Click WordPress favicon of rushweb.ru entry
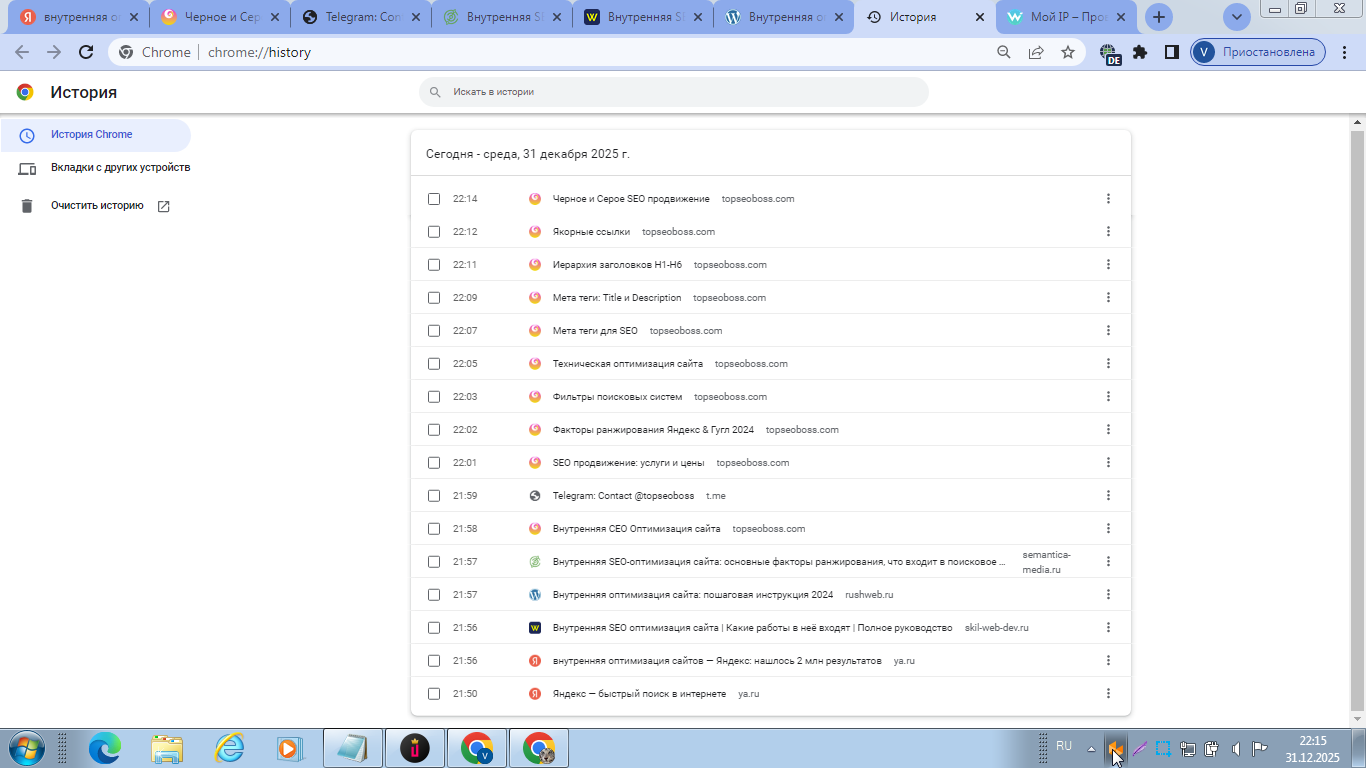Viewport: 1366px width, 768px height. pos(535,595)
